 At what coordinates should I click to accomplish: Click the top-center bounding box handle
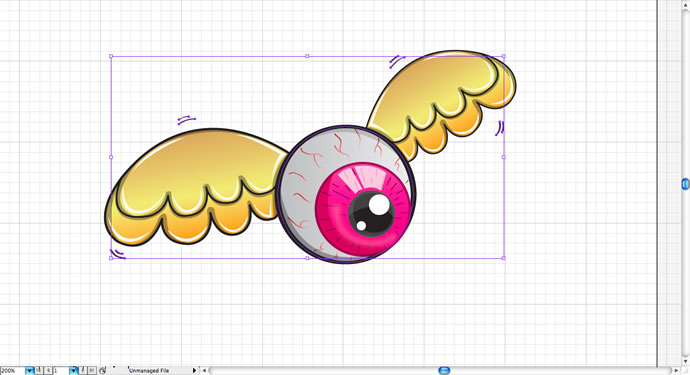pos(307,56)
